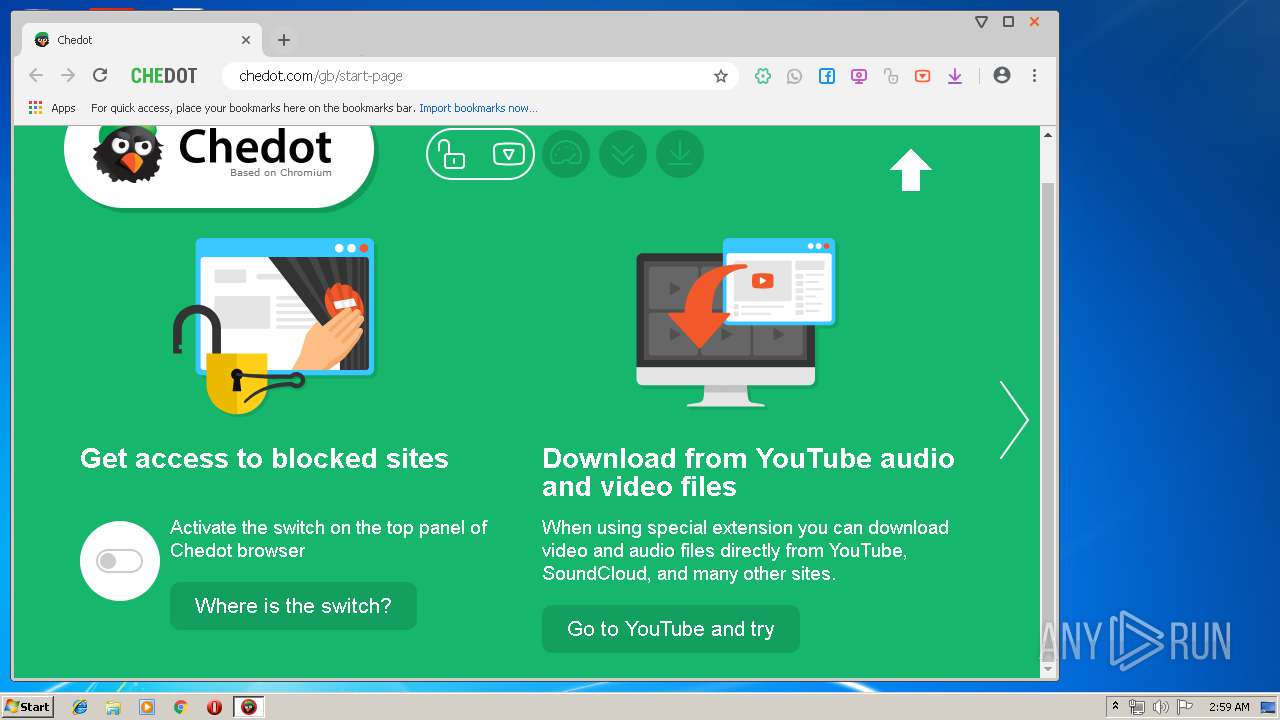Click the unlock padlock extension in toolbar
Viewport: 1280px width, 720px height.
[891, 76]
